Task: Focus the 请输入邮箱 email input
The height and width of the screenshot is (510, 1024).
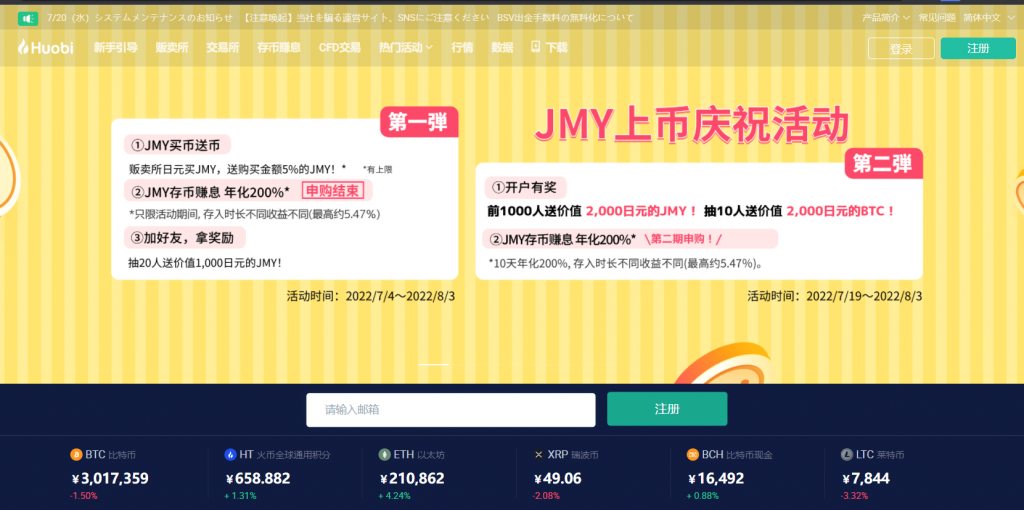Action: pos(451,409)
